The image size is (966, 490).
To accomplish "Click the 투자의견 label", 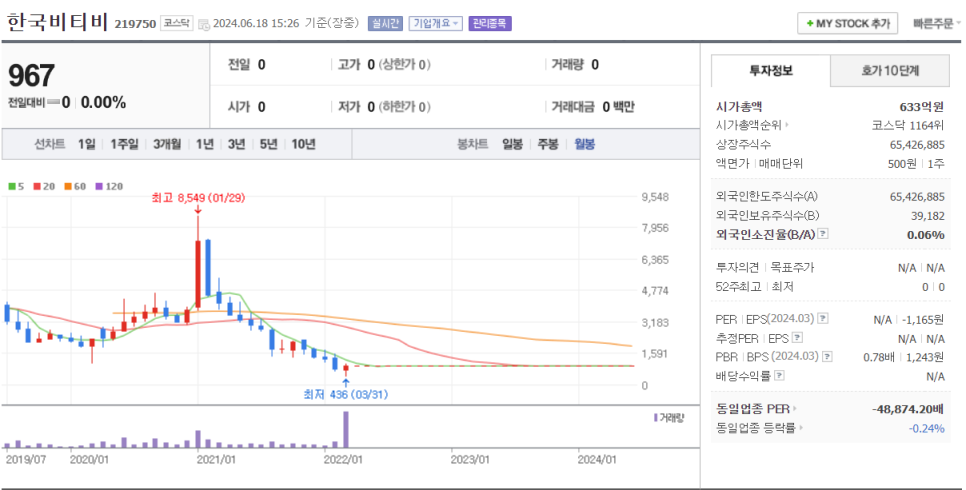I will pos(737,267).
